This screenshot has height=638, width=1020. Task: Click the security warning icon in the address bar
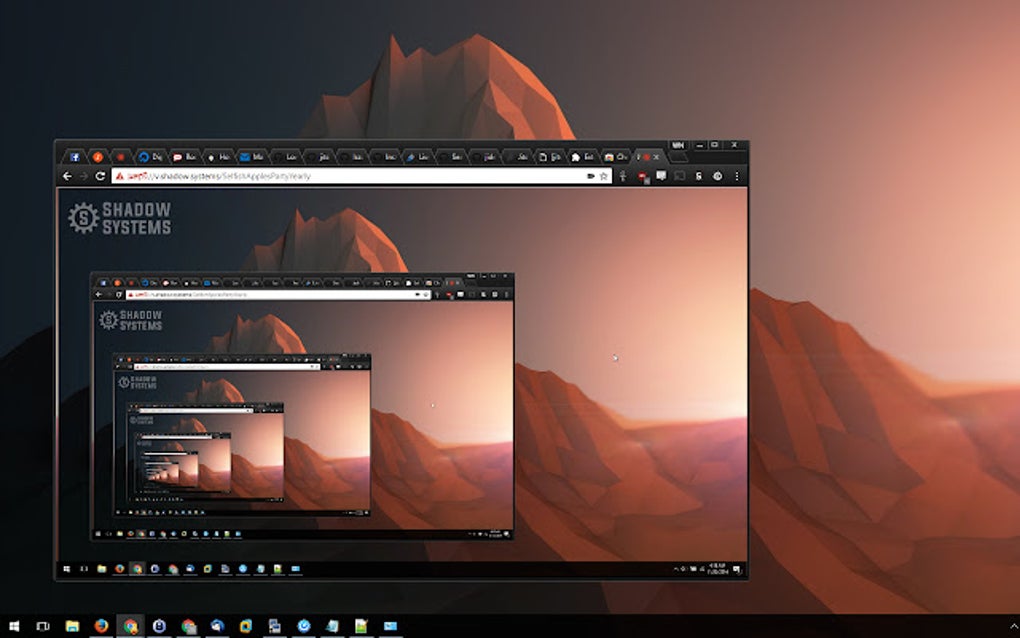[x=119, y=176]
